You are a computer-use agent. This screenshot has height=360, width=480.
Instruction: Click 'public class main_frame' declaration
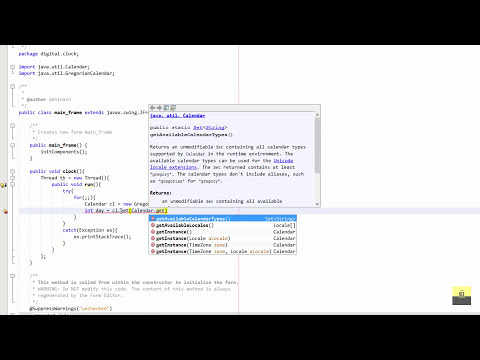pos(50,113)
